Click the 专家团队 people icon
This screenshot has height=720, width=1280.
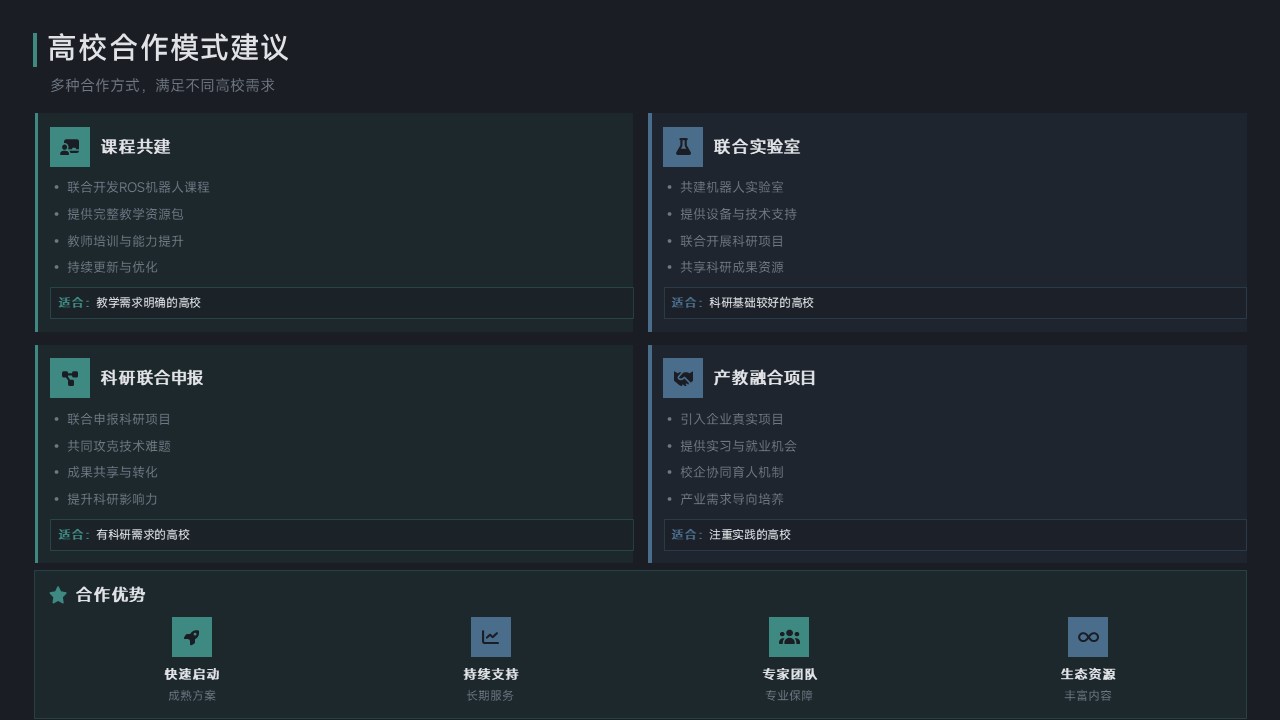pyautogui.click(x=789, y=637)
